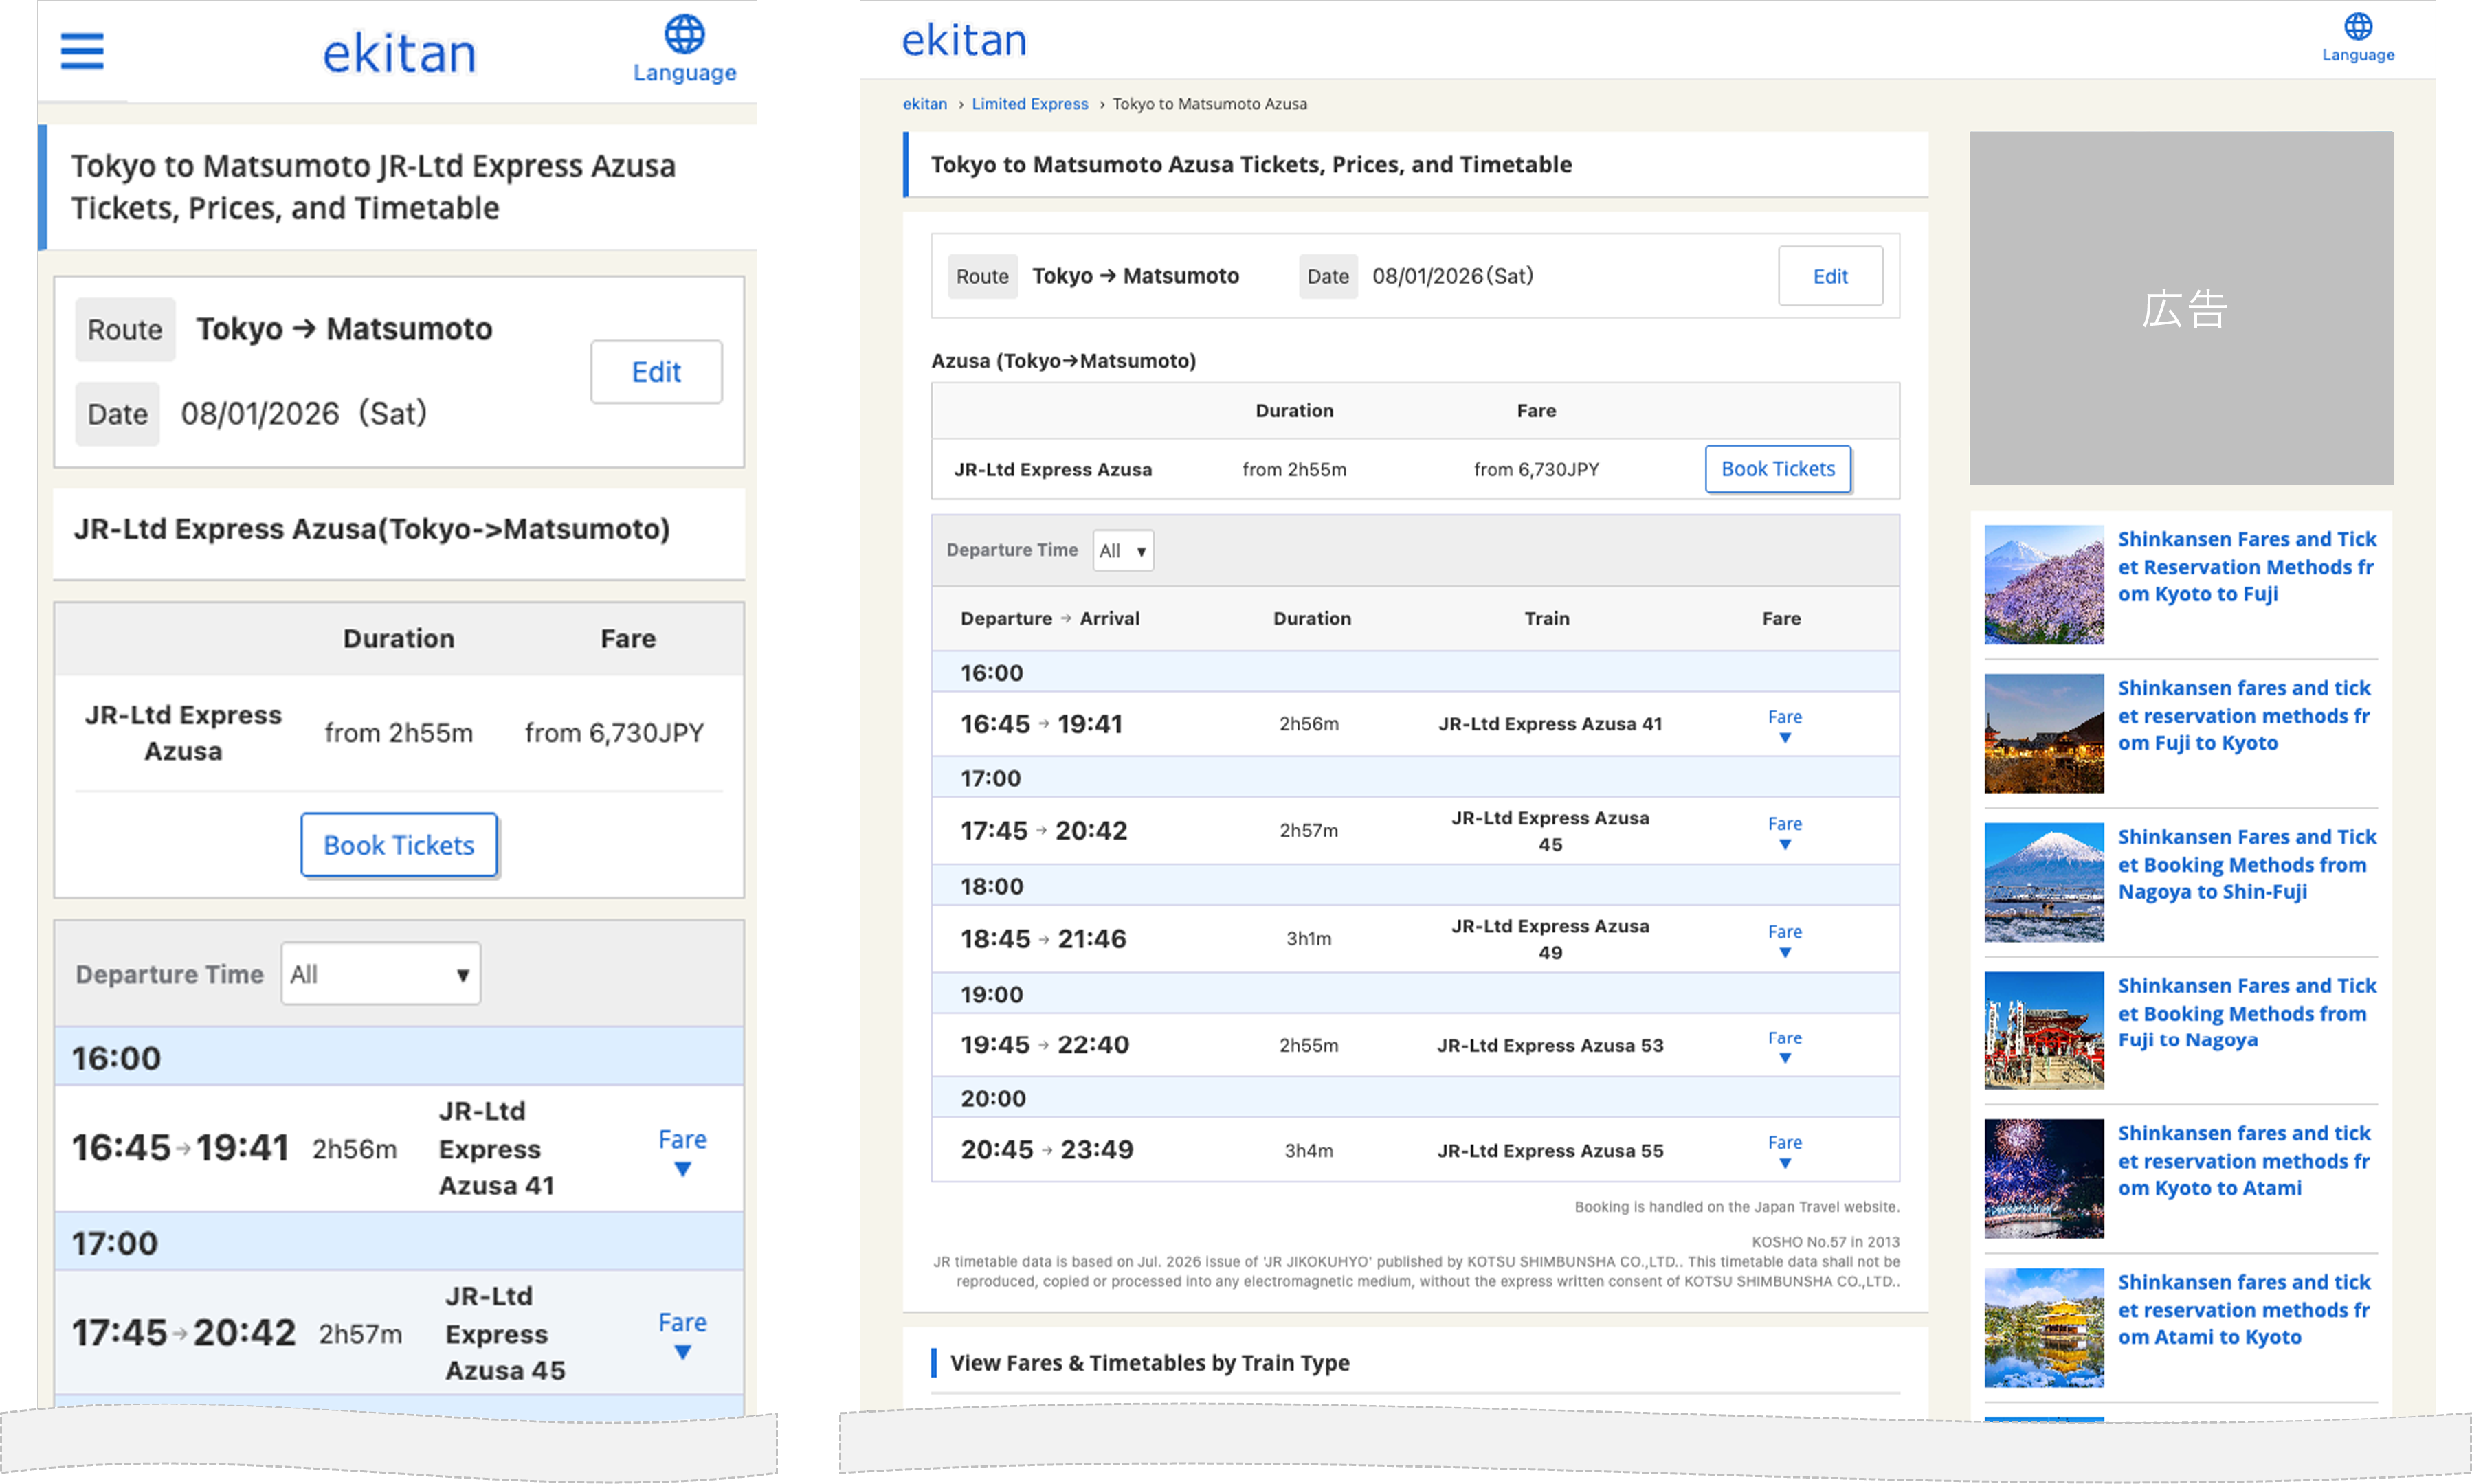Click Book Tickets in the mobile view
The height and width of the screenshot is (1484, 2472).
(x=399, y=845)
